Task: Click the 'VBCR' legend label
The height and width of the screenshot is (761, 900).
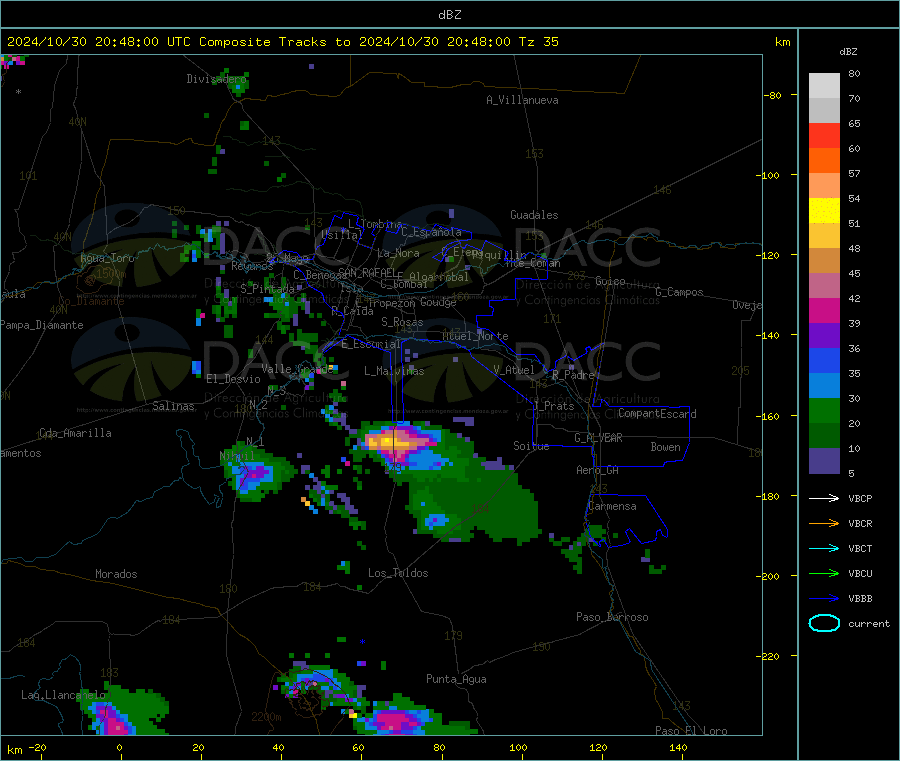Action: pyautogui.click(x=860, y=523)
